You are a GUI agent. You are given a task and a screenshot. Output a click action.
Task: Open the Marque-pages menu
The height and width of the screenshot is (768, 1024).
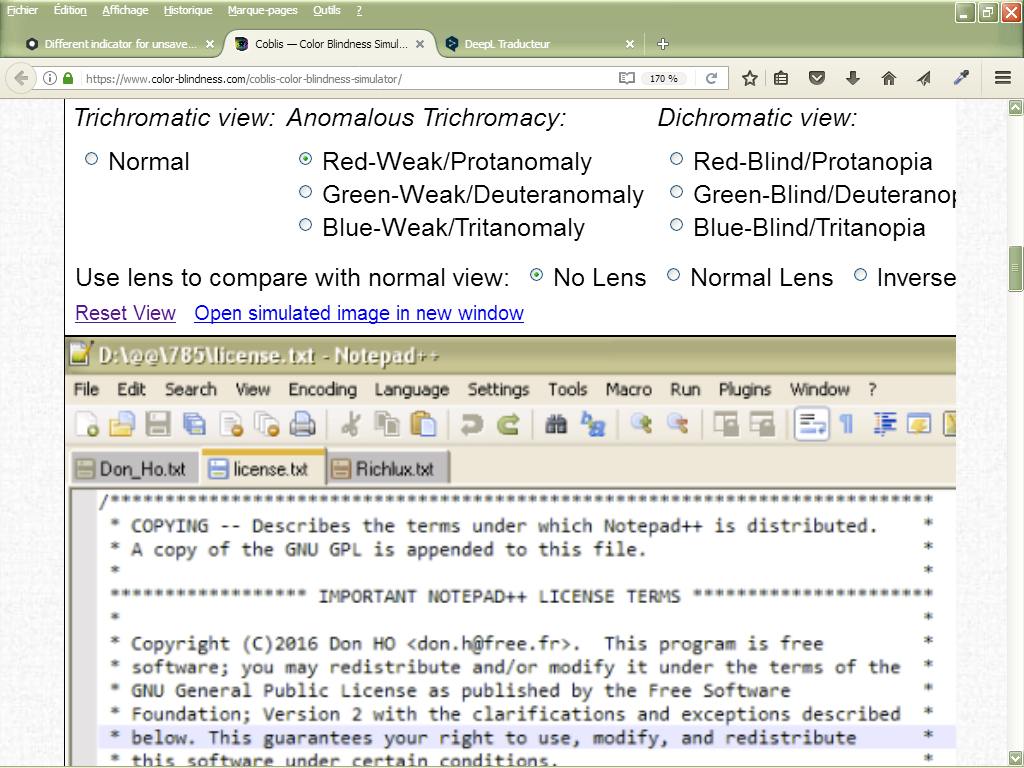point(263,10)
